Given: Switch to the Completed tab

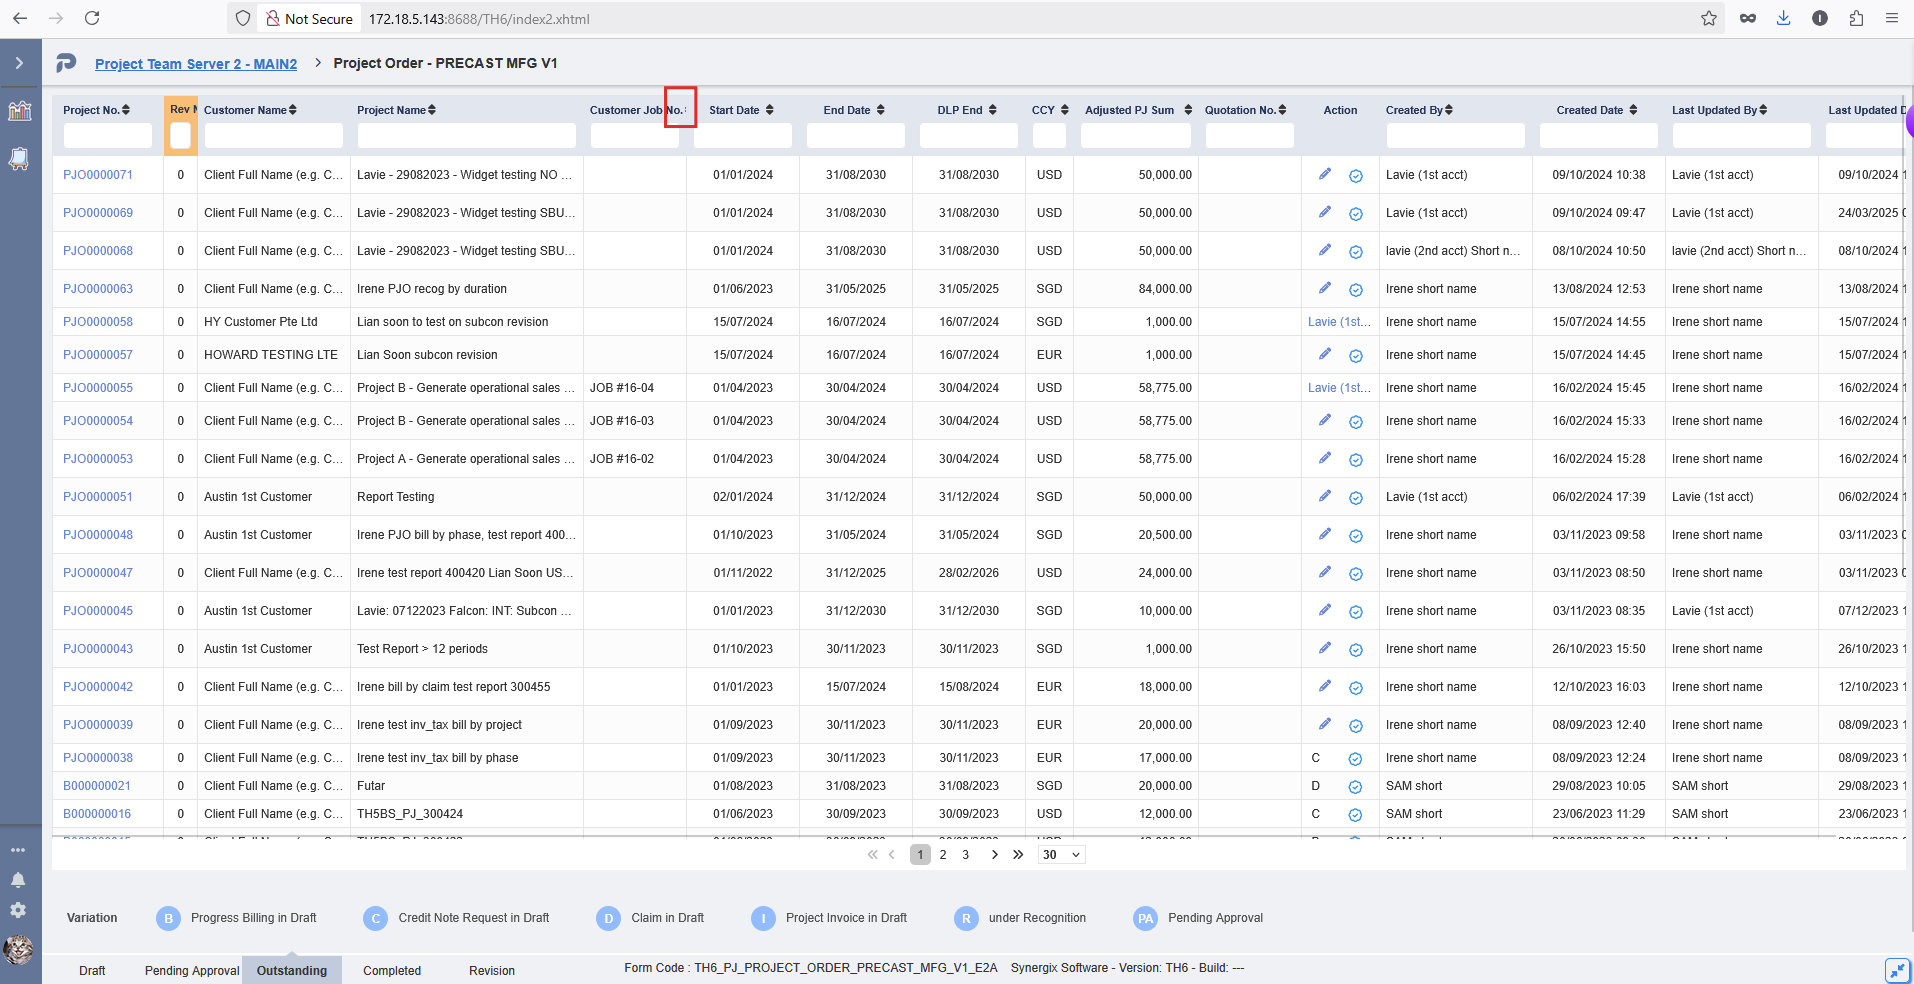Looking at the screenshot, I should (392, 970).
